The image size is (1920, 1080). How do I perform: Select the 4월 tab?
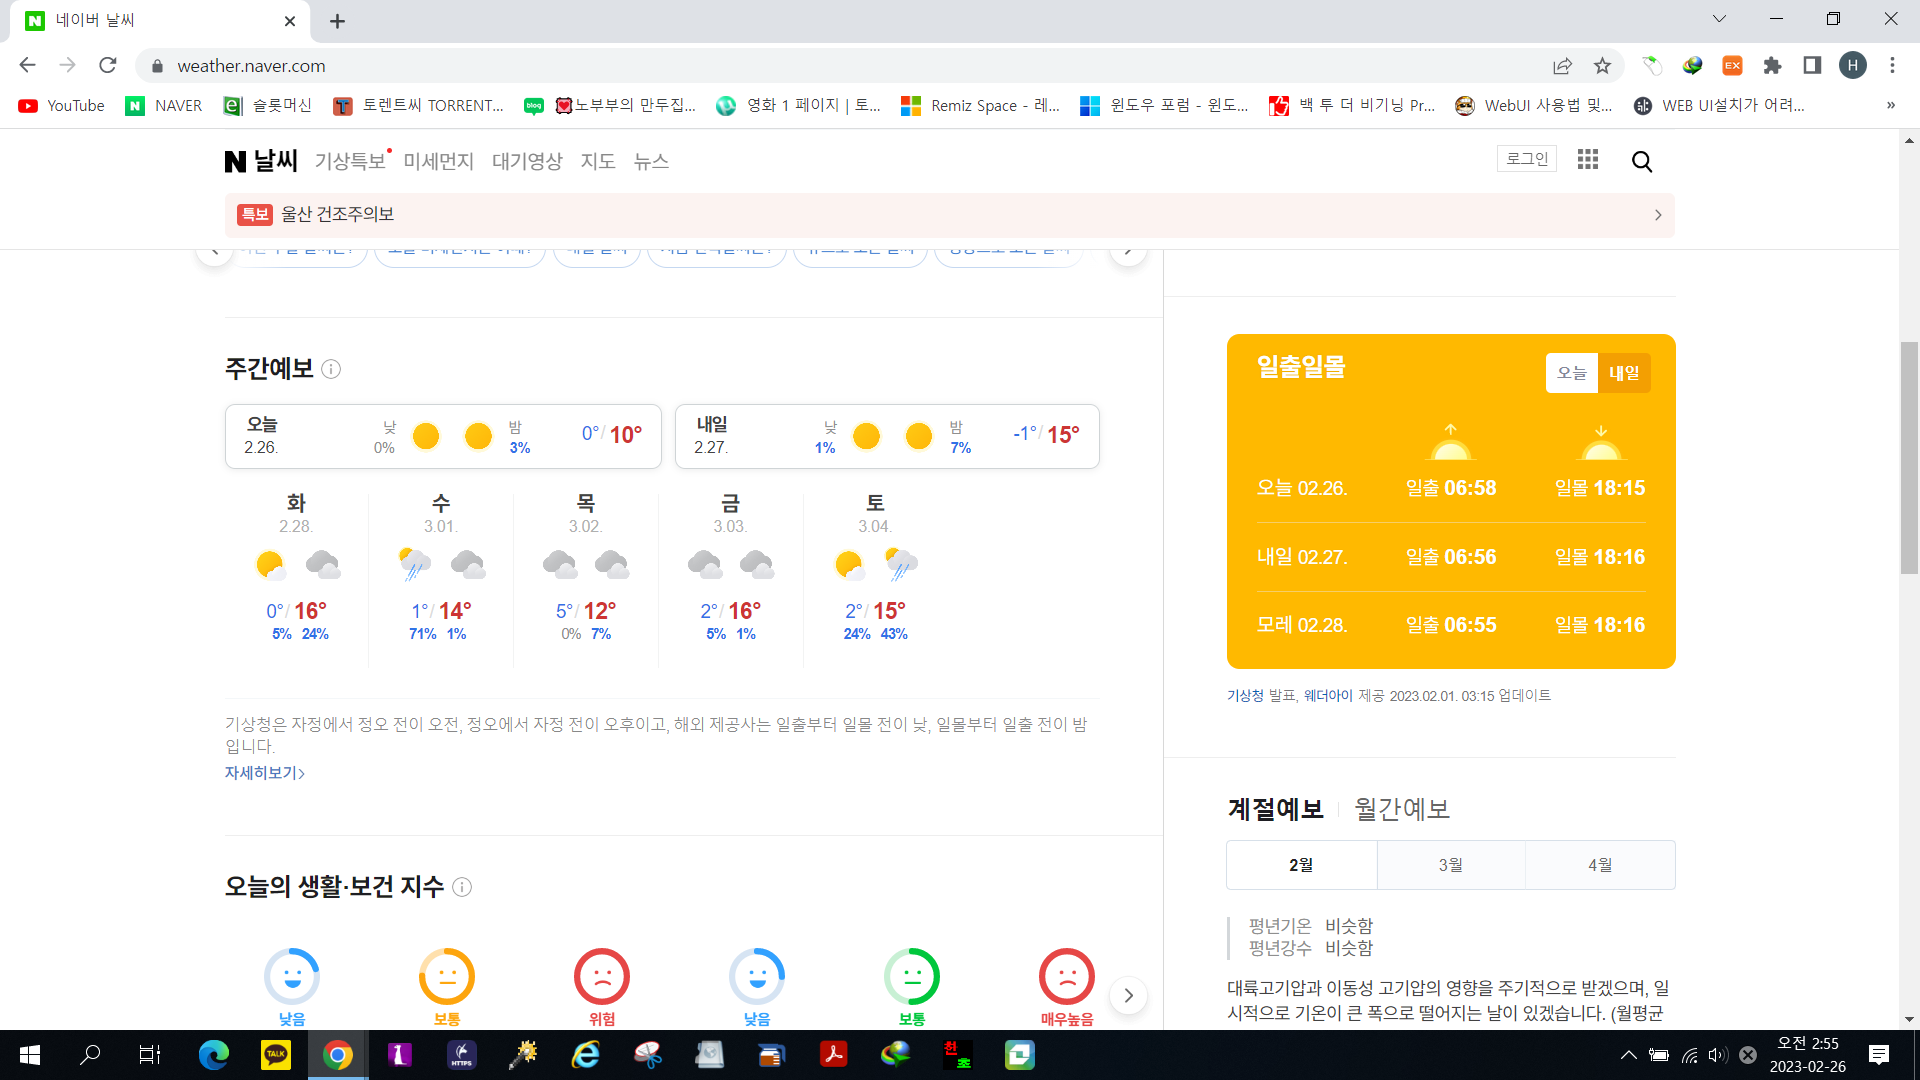click(x=1600, y=865)
